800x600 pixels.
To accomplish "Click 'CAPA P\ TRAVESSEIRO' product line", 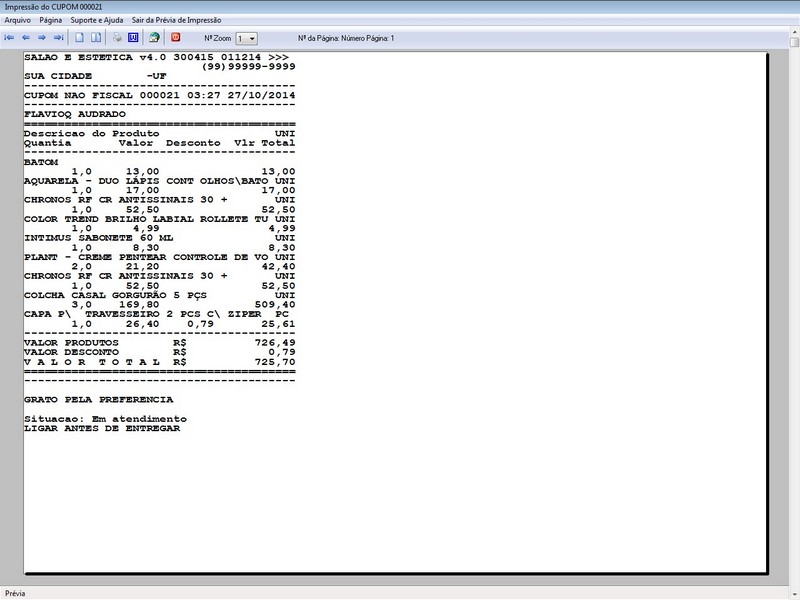I will pyautogui.click(x=156, y=314).
